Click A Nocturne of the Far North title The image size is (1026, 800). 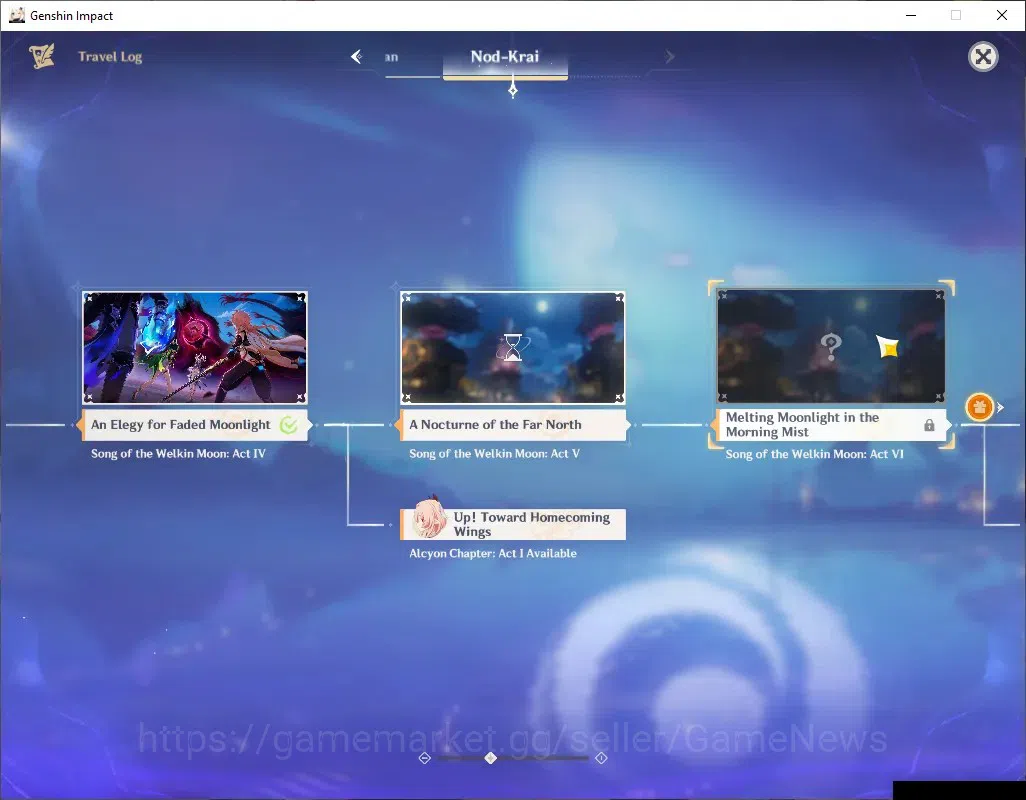(x=495, y=425)
